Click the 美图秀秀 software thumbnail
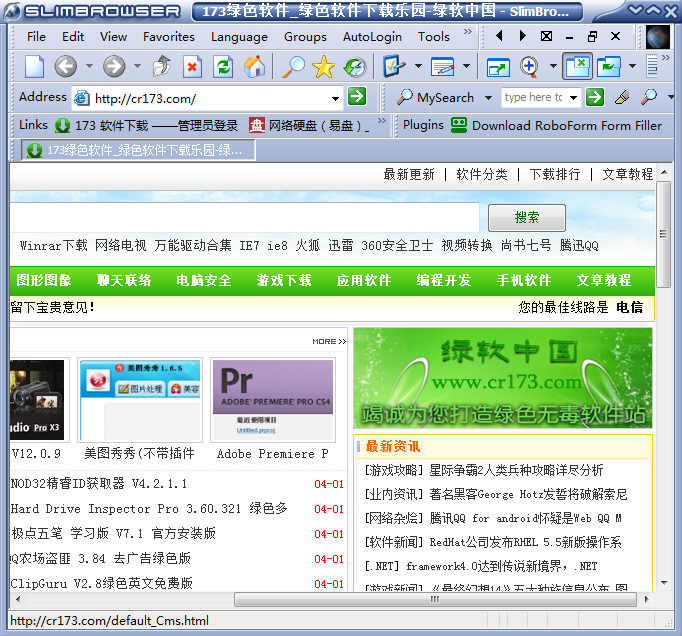 pos(140,399)
